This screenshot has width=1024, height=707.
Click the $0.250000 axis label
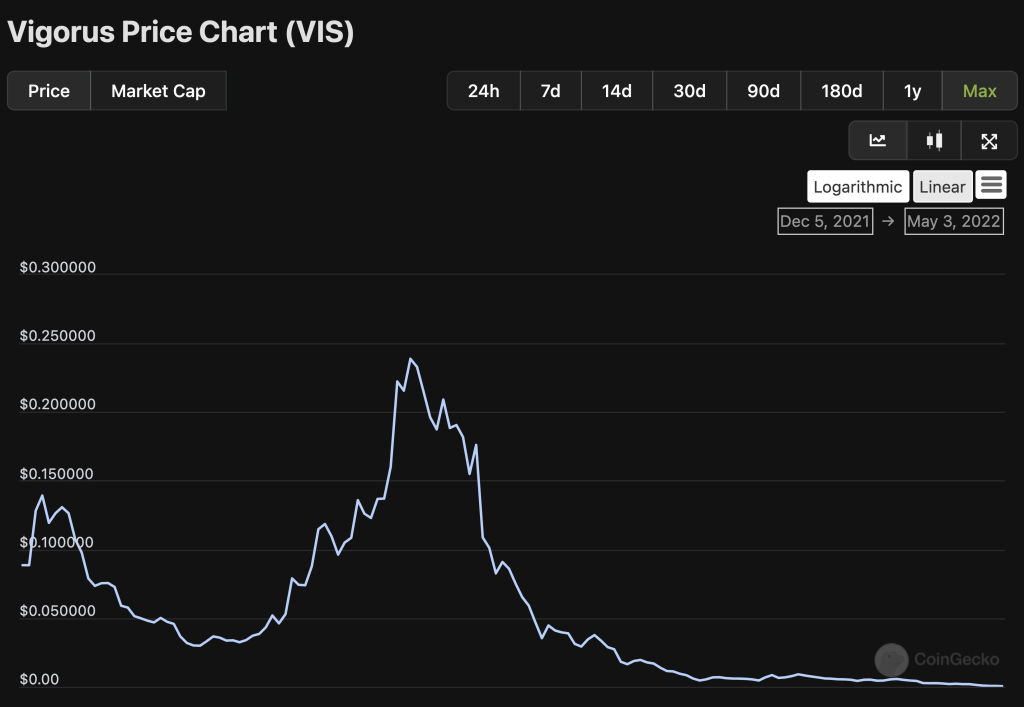tap(57, 336)
